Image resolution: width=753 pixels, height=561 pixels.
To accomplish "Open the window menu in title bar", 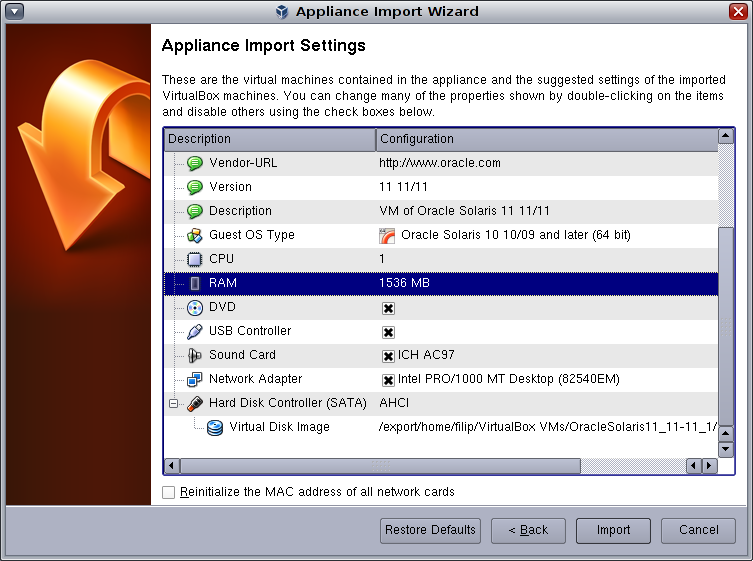I will [x=15, y=11].
